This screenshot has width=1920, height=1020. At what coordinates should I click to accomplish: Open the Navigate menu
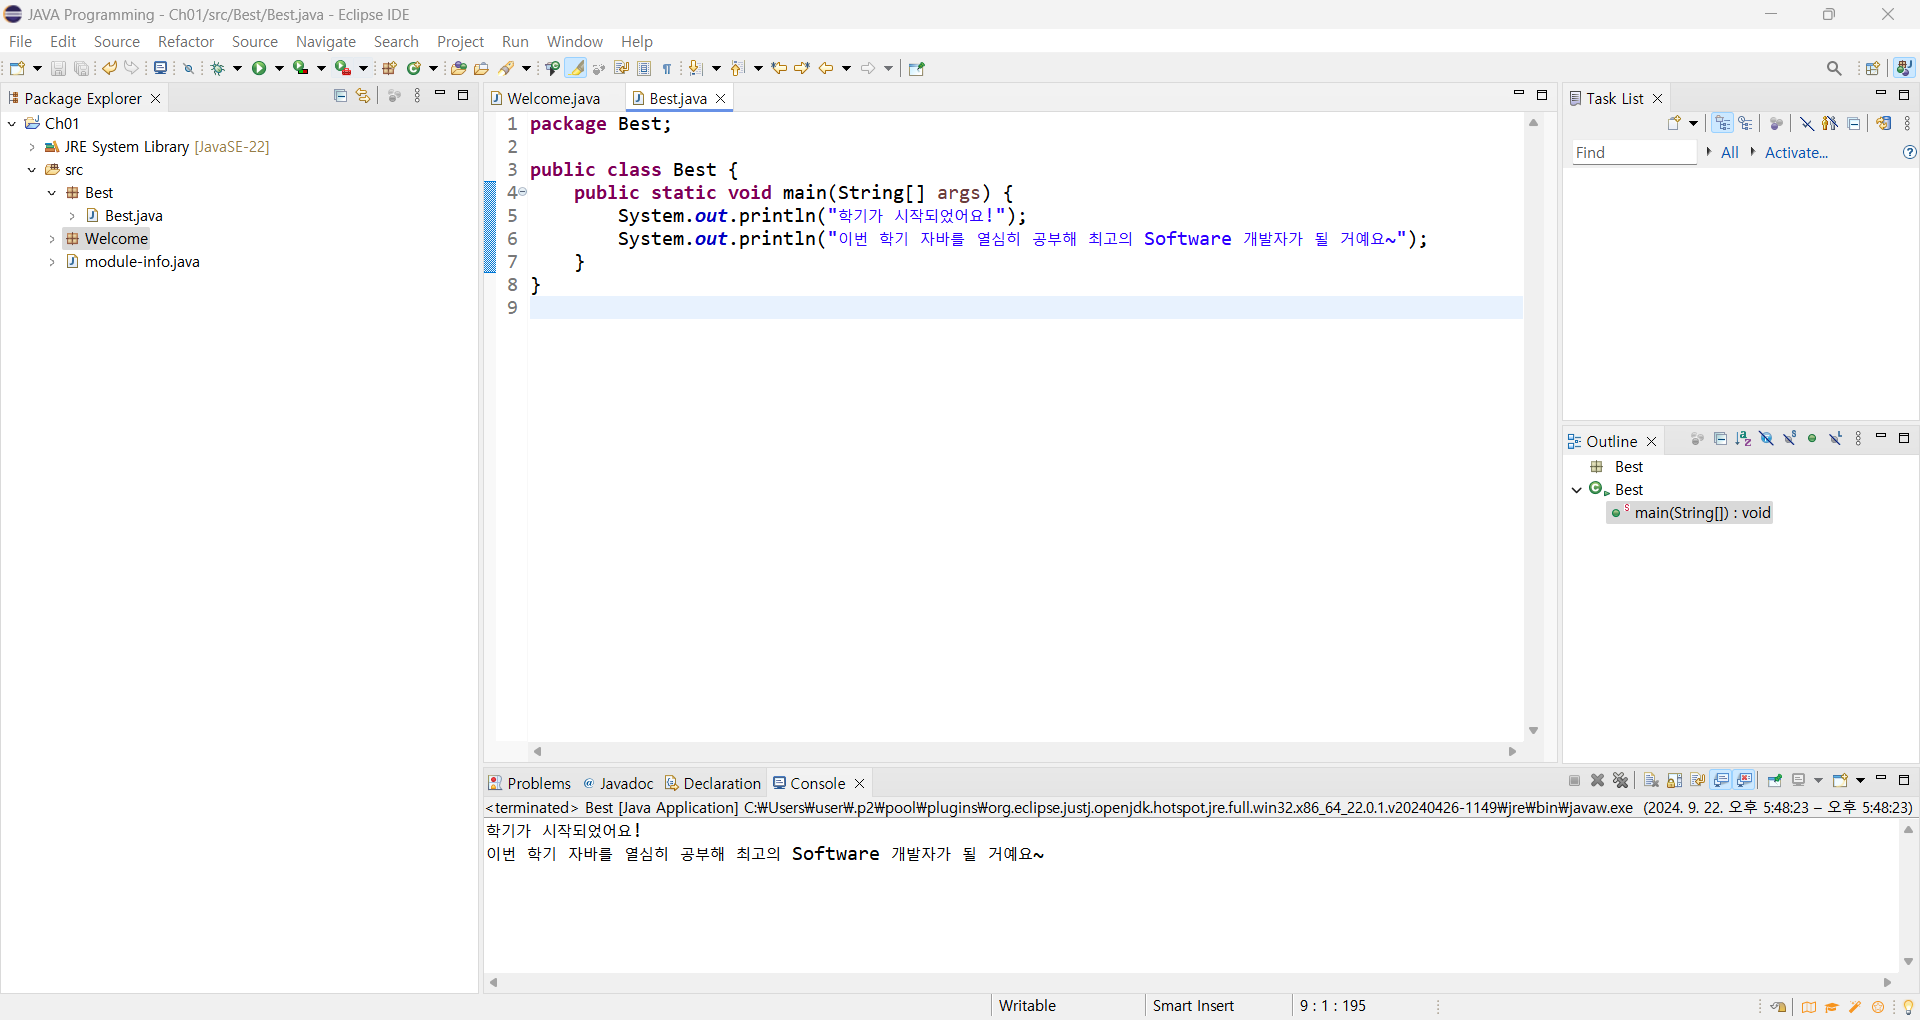click(x=326, y=41)
